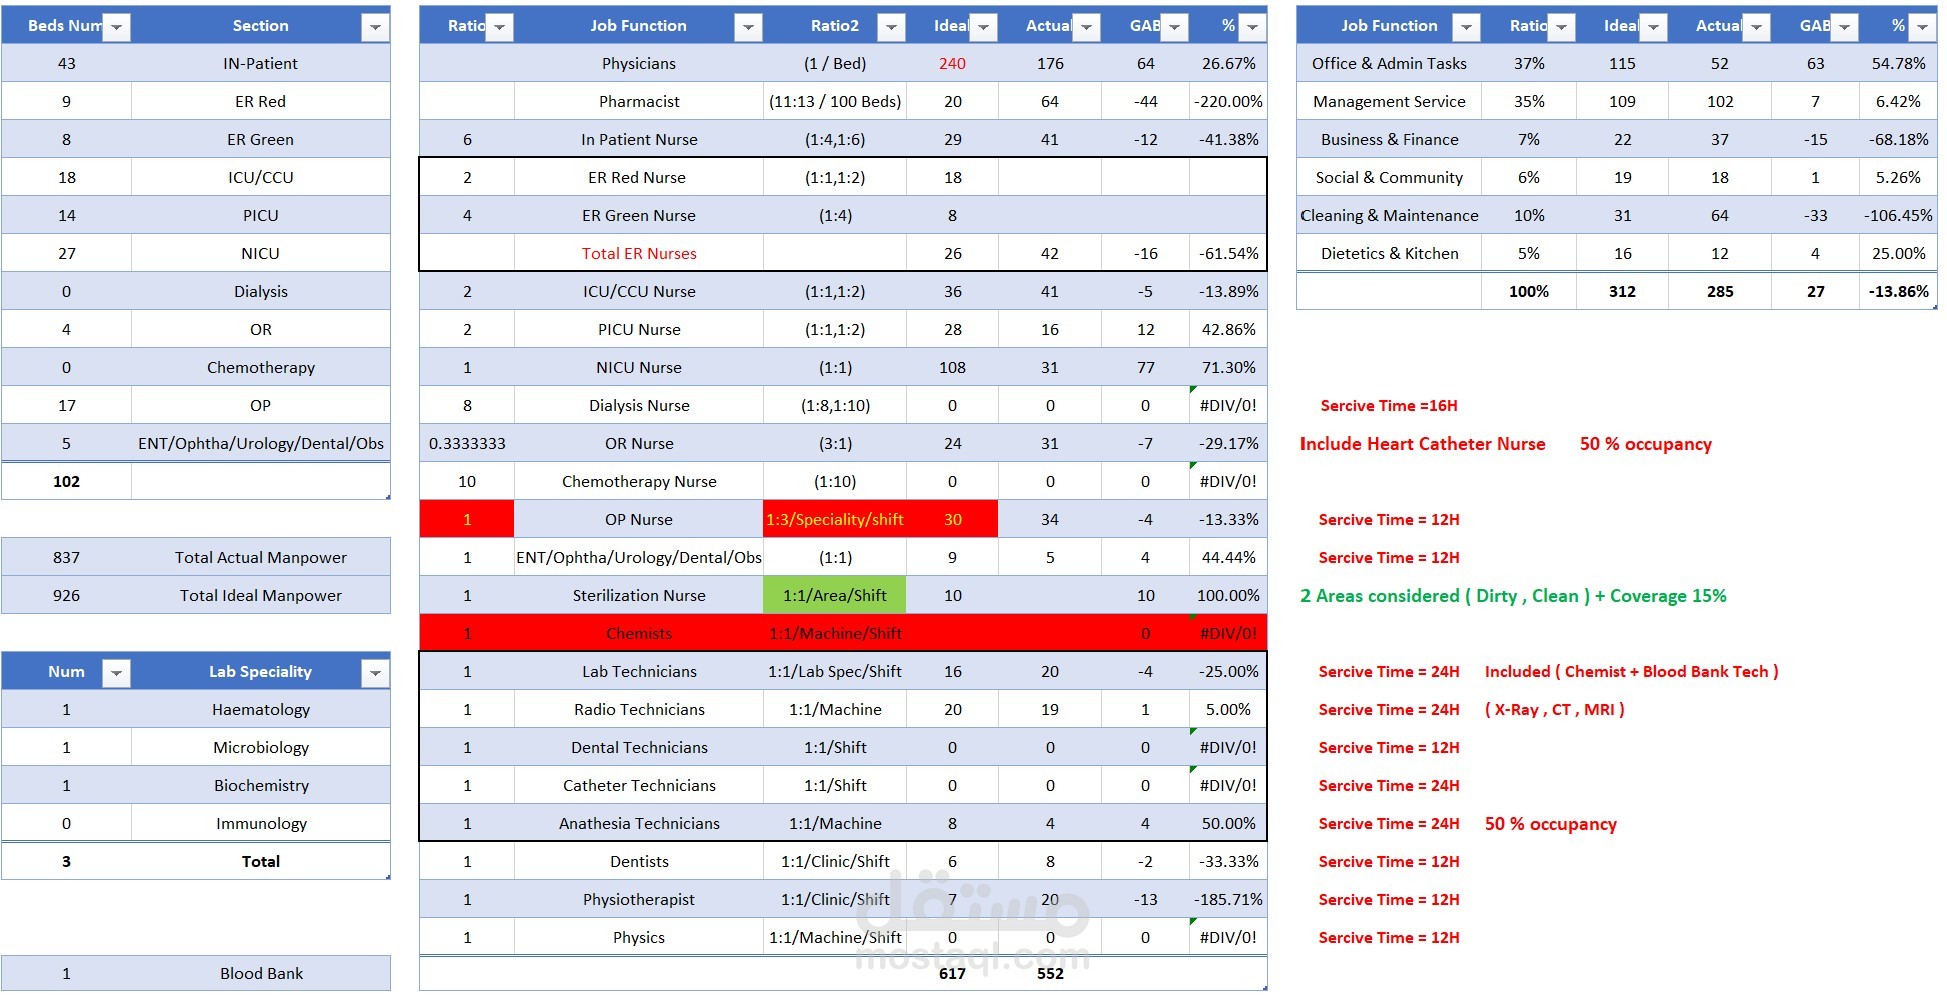This screenshot has height=997, width=1947.
Task: Select the Physicians job function cell
Action: tap(639, 63)
